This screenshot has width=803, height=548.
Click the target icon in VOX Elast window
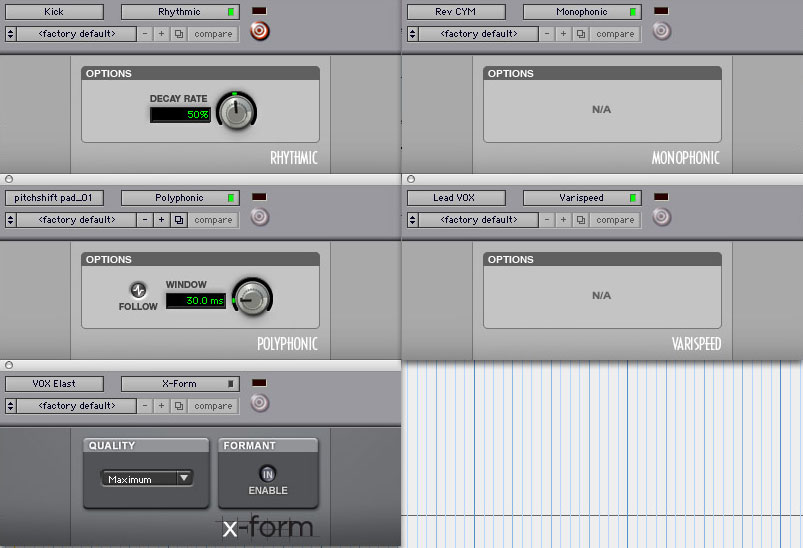click(x=260, y=403)
